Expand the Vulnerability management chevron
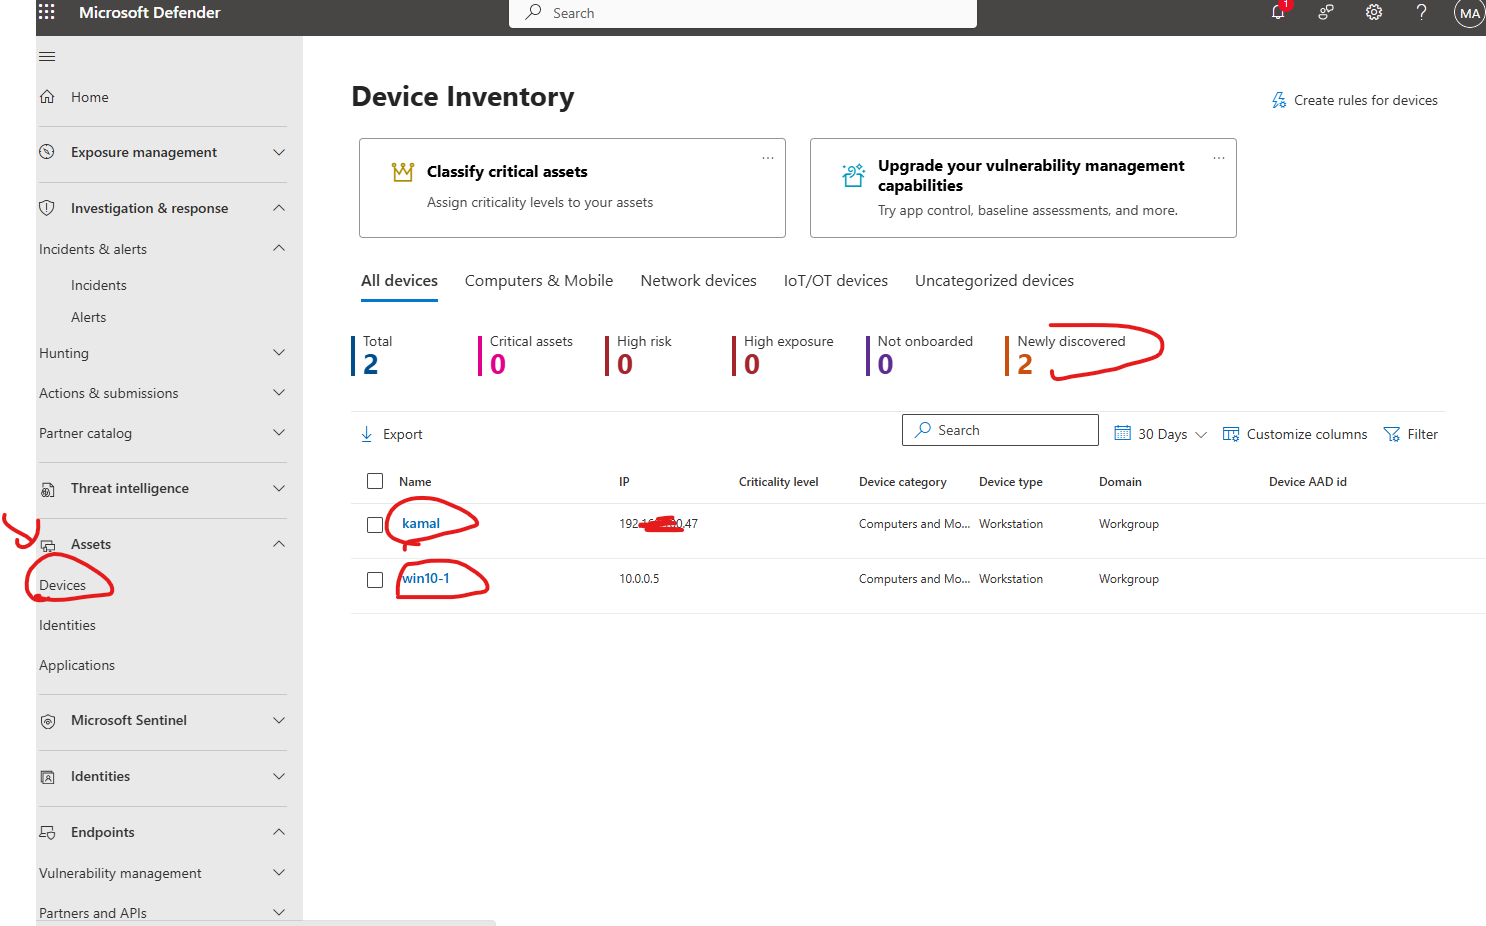 click(x=279, y=872)
